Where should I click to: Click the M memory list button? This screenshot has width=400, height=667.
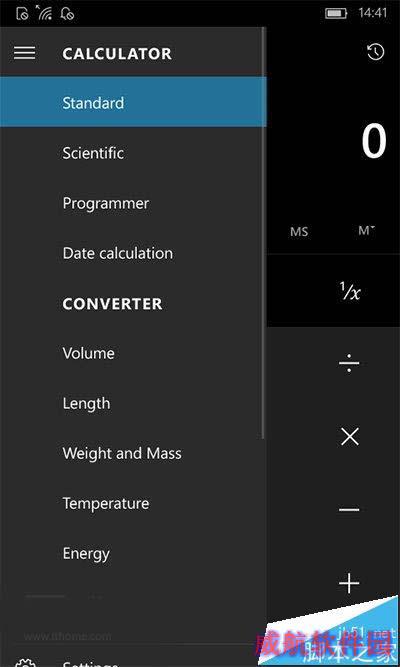click(366, 231)
